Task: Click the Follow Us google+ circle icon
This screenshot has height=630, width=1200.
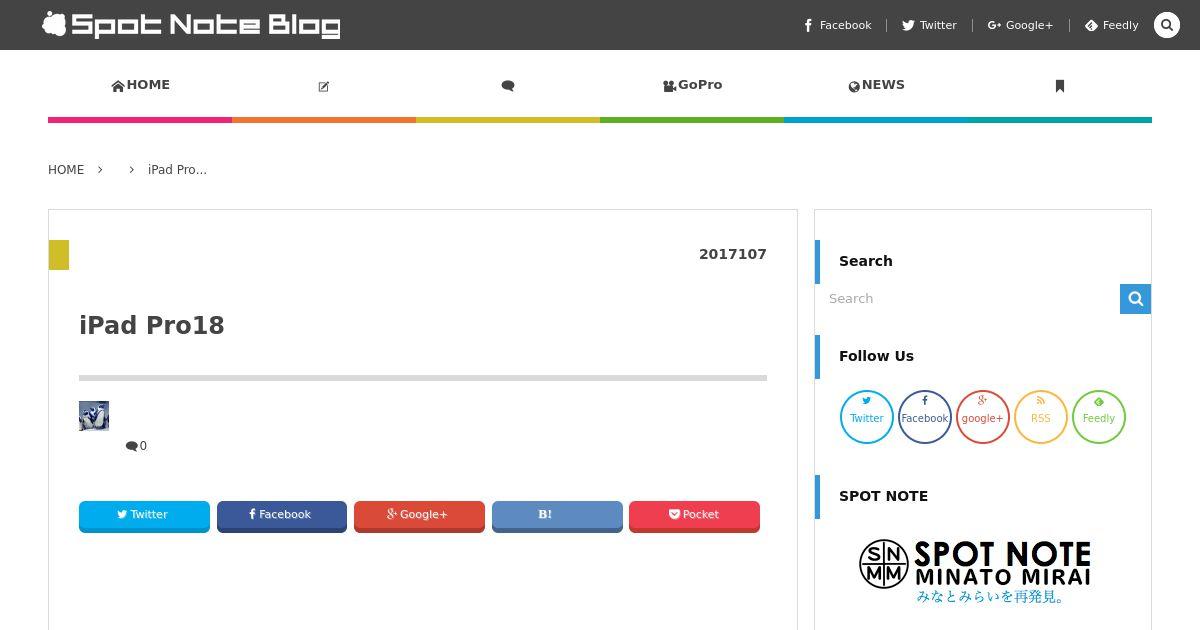Action: click(x=983, y=417)
